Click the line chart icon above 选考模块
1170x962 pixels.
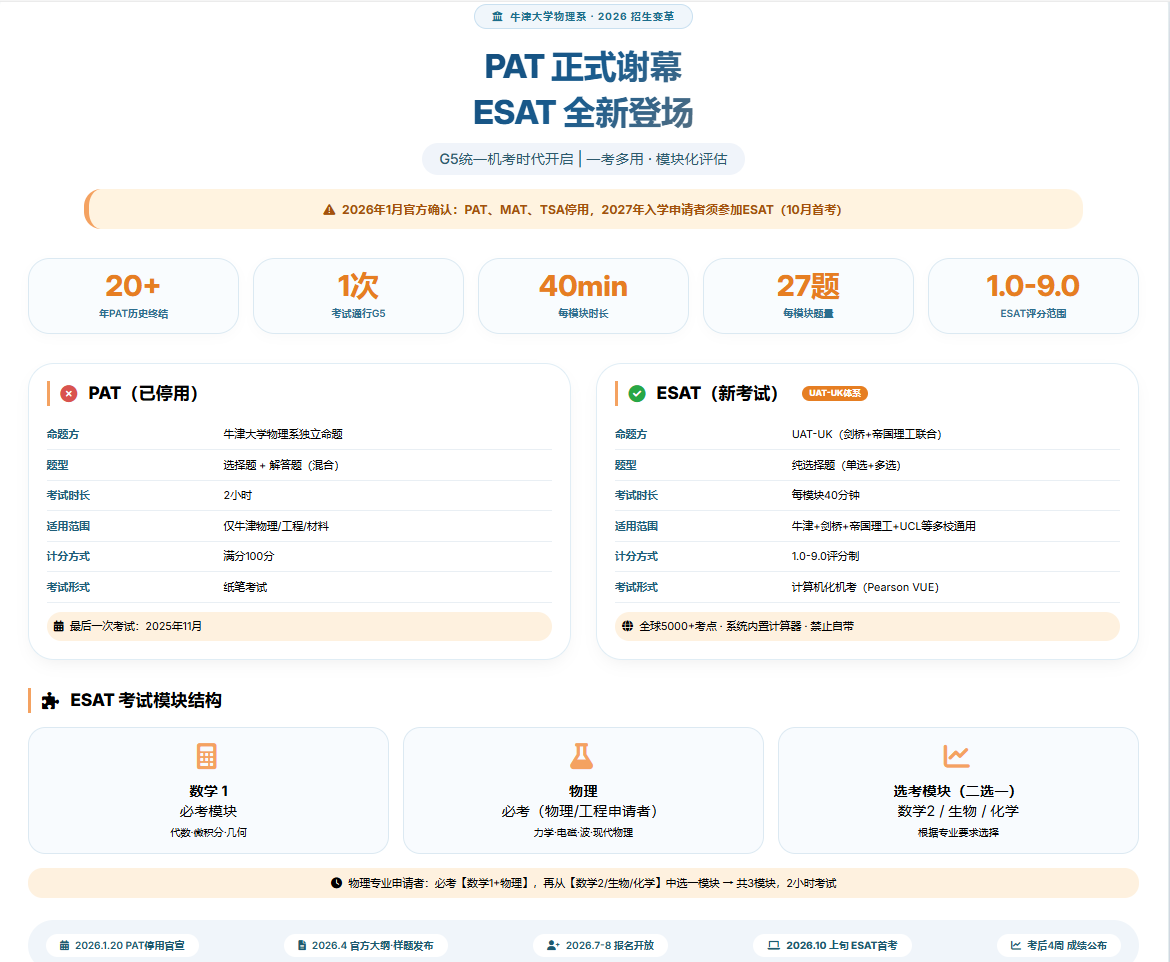pyautogui.click(x=957, y=756)
